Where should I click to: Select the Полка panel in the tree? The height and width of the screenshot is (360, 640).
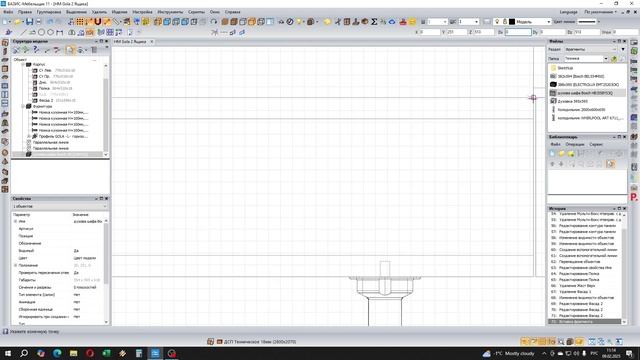(44, 88)
